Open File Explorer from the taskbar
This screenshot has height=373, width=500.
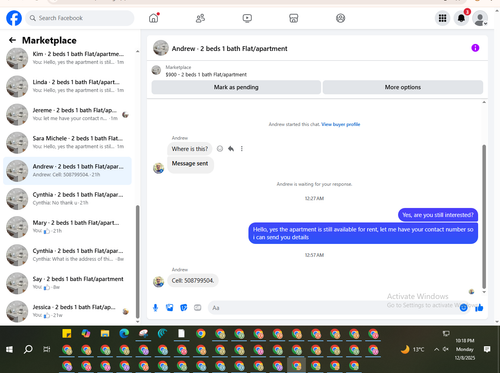[x=105, y=333]
